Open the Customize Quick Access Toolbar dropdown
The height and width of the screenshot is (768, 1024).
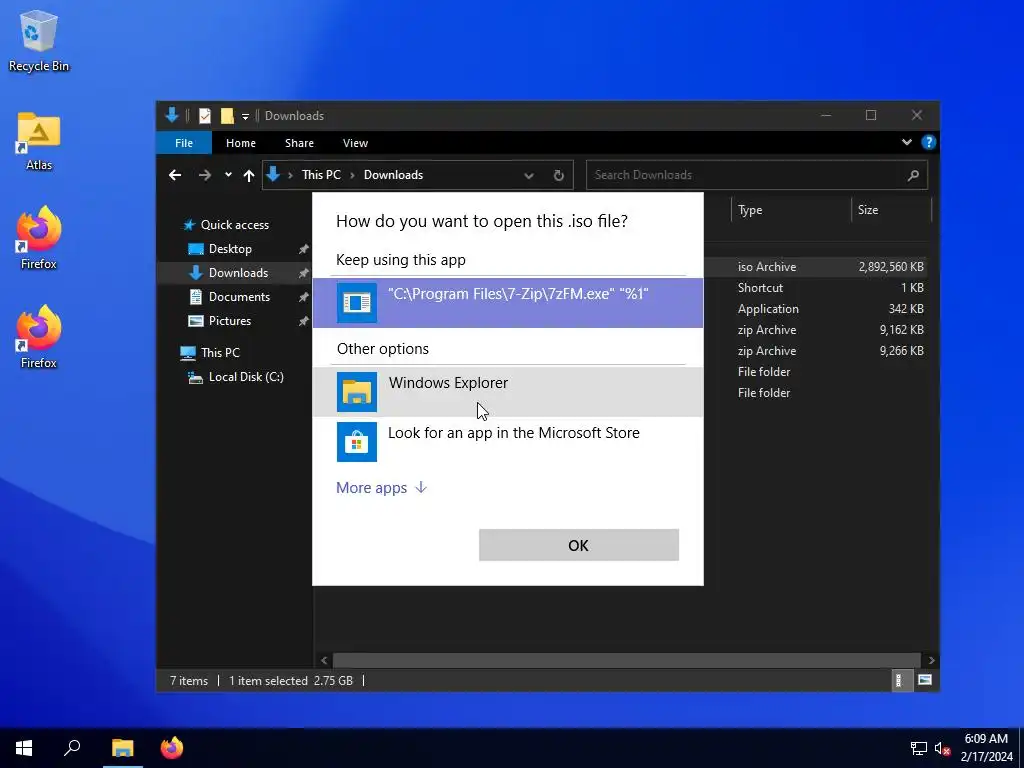245,116
